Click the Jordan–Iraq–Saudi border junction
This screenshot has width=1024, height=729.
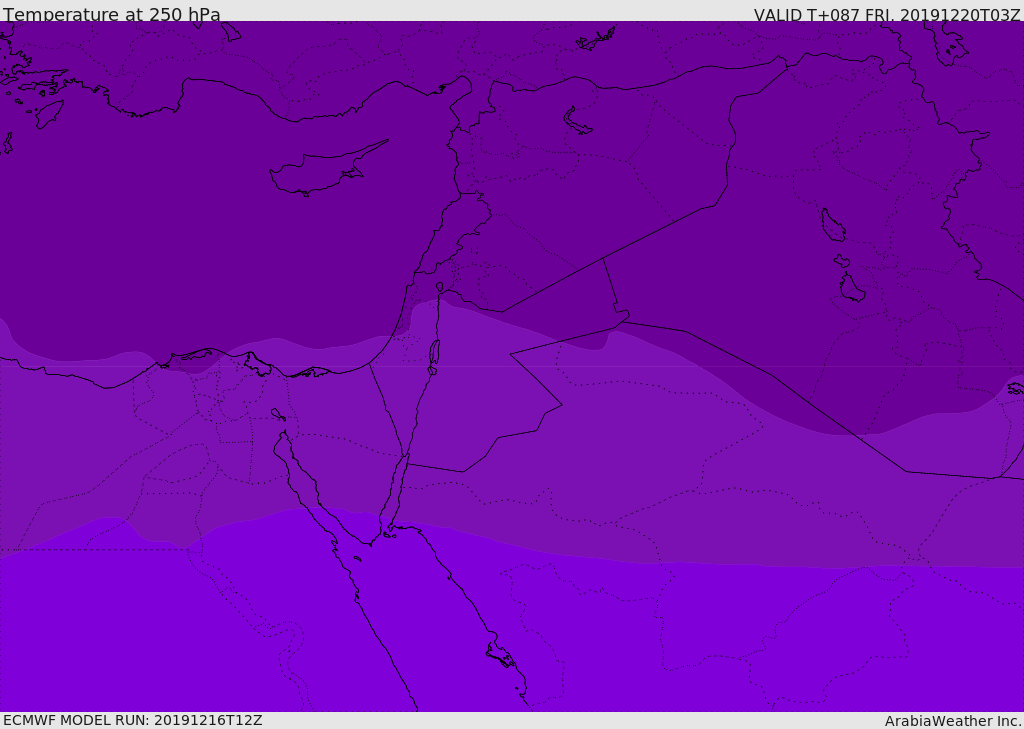click(622, 321)
